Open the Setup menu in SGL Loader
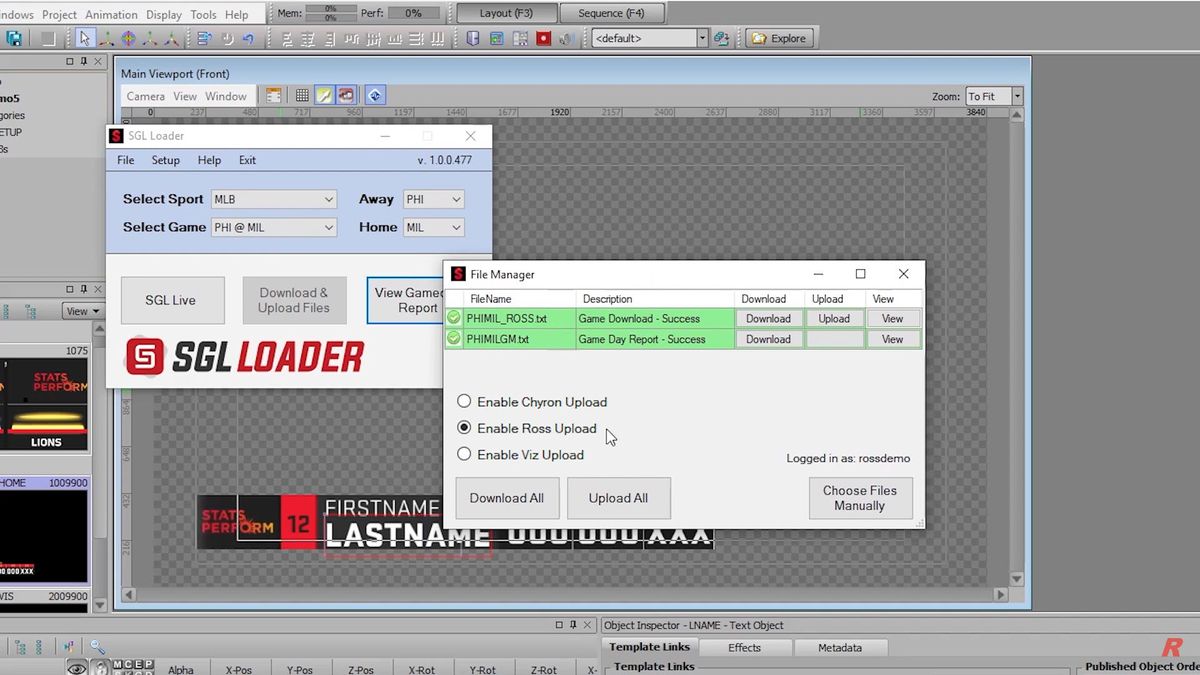 [x=165, y=160]
